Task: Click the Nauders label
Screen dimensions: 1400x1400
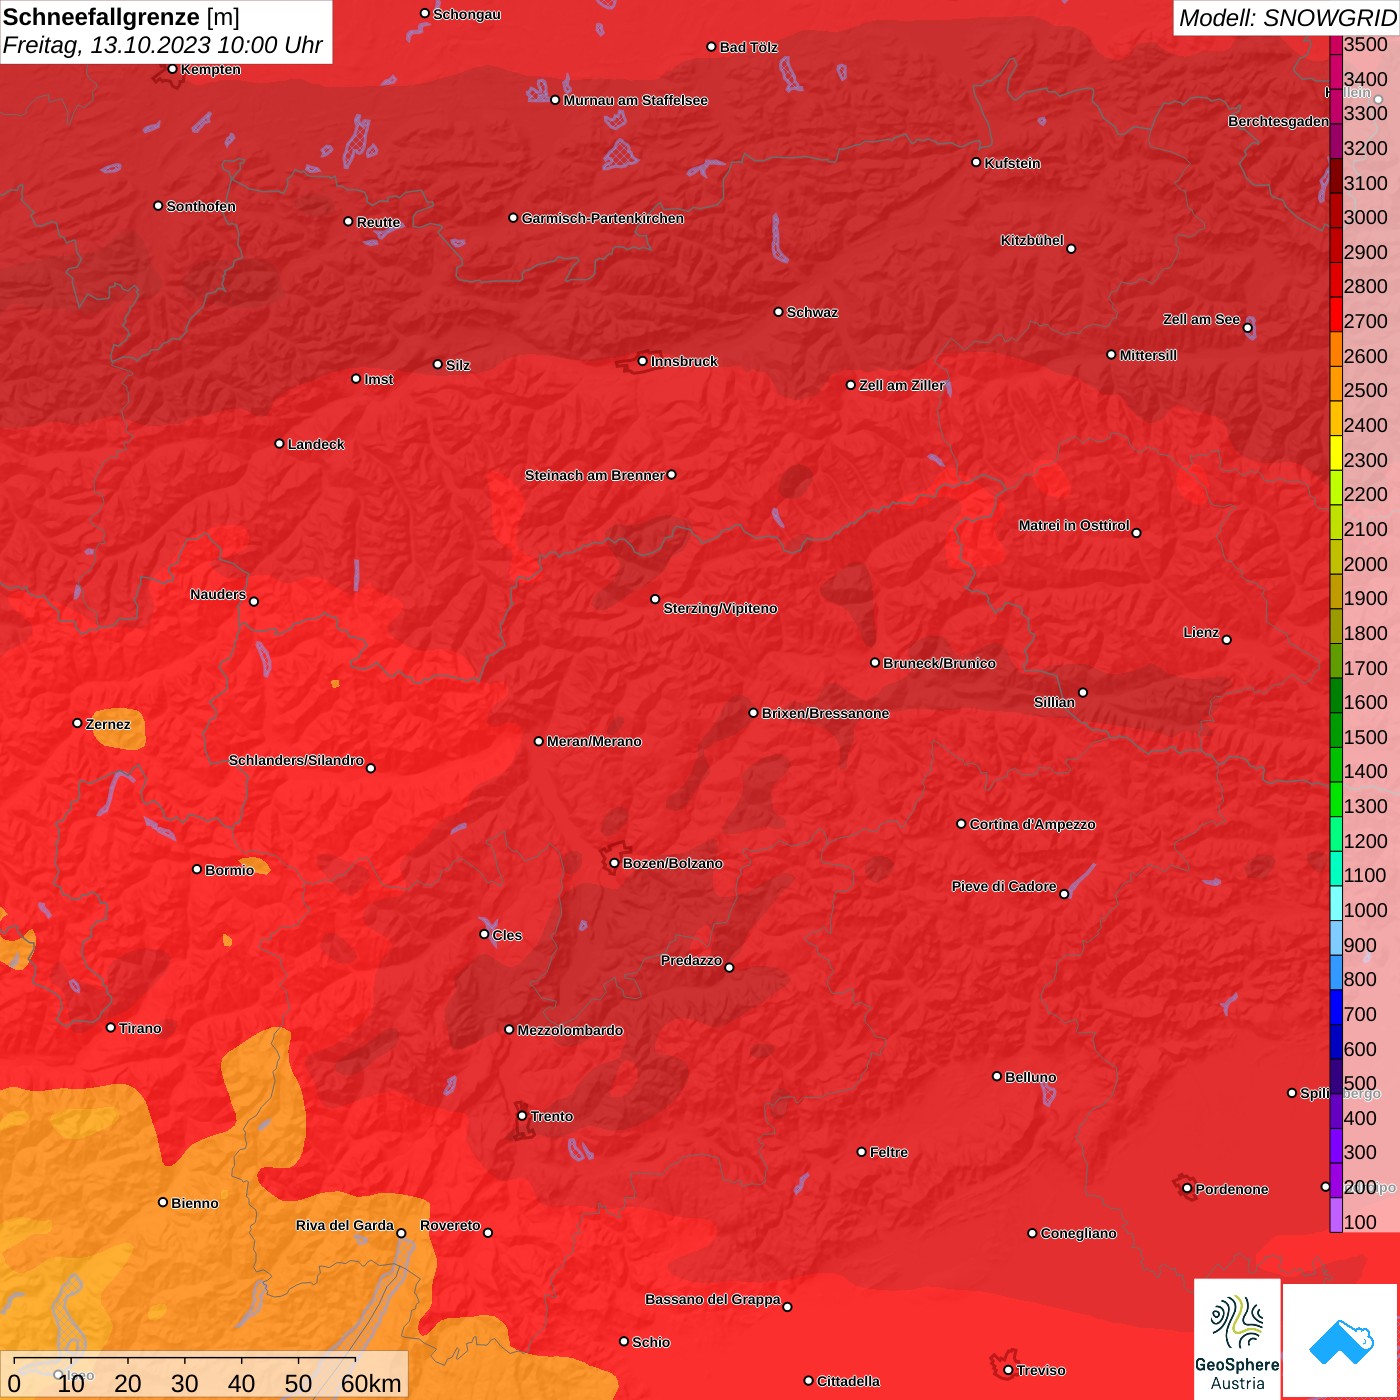Action: 217,594
